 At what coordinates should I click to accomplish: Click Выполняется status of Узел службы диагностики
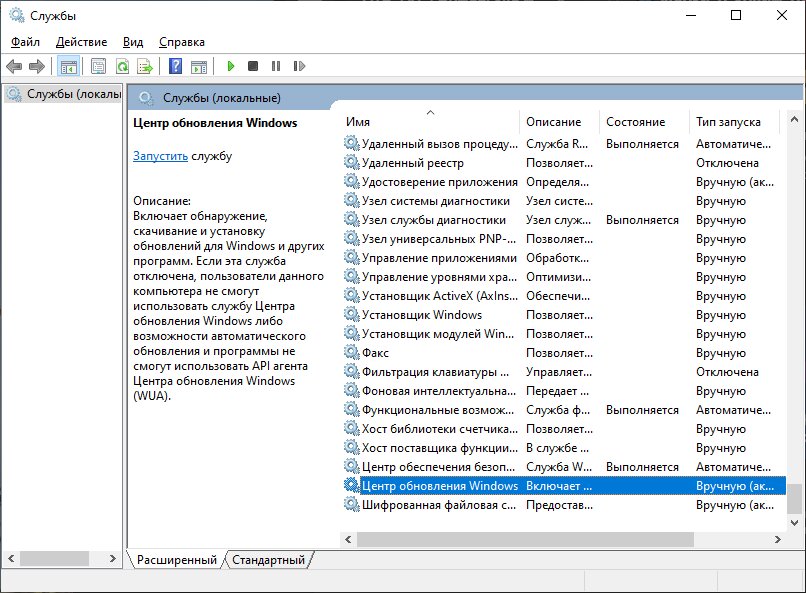(642, 220)
